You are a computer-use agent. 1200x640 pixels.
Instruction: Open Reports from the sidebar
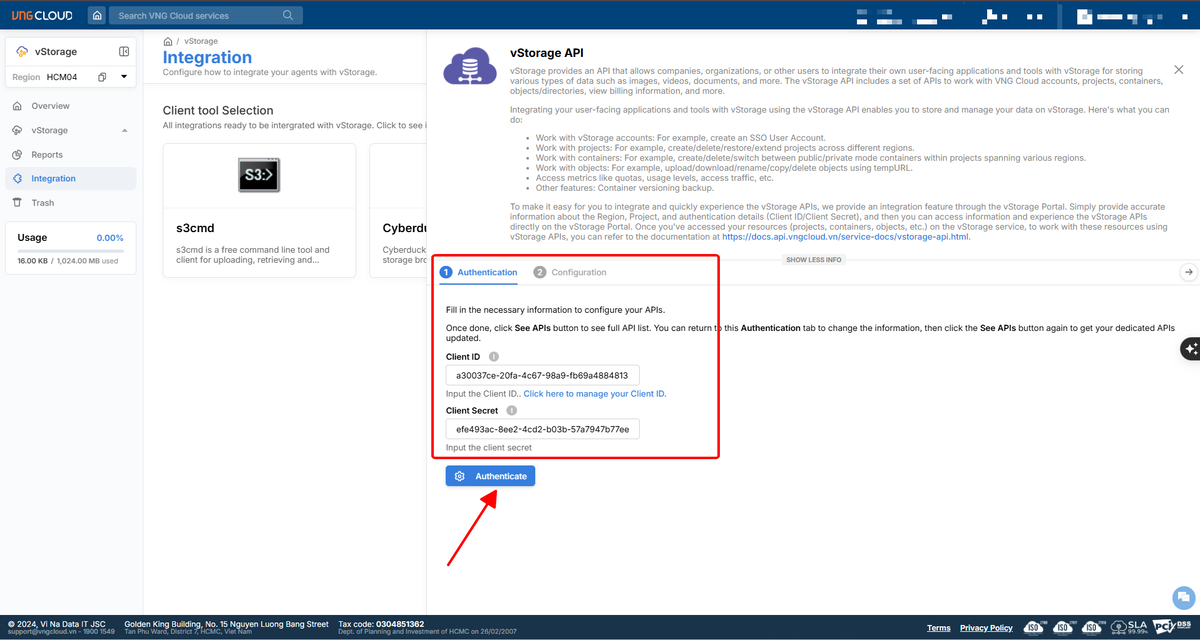point(47,155)
